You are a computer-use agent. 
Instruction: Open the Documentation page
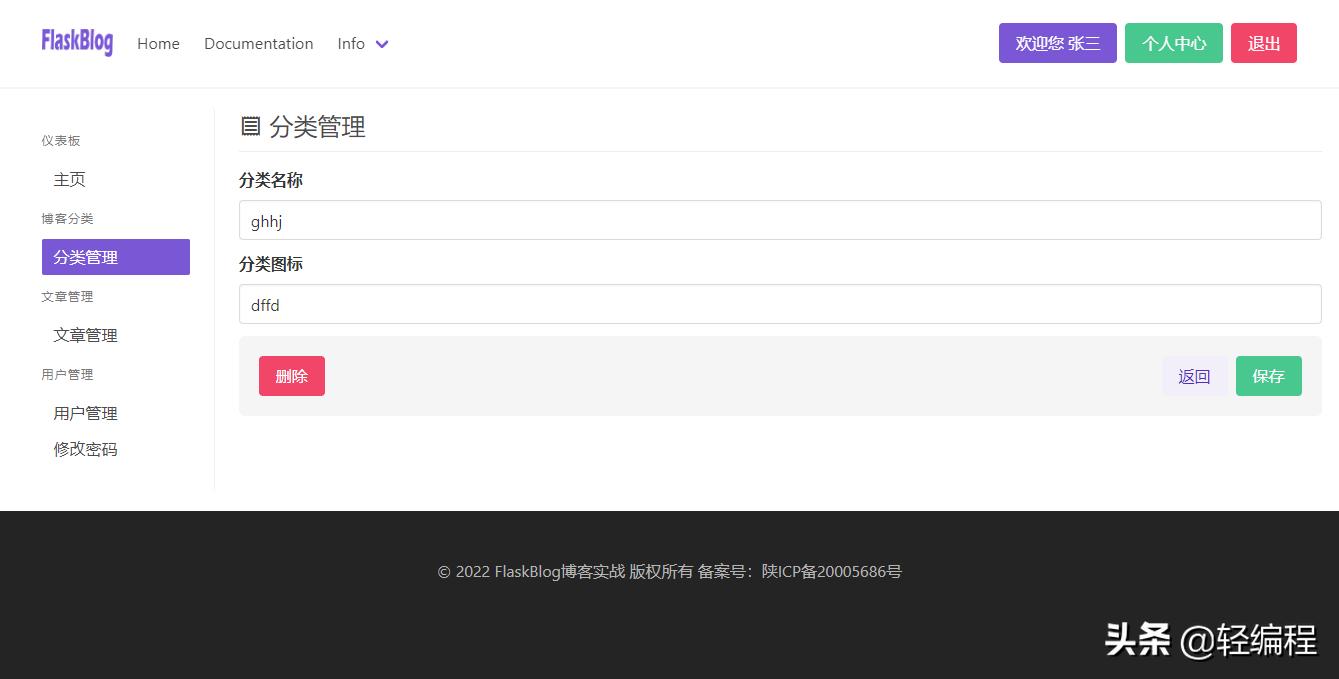point(258,44)
